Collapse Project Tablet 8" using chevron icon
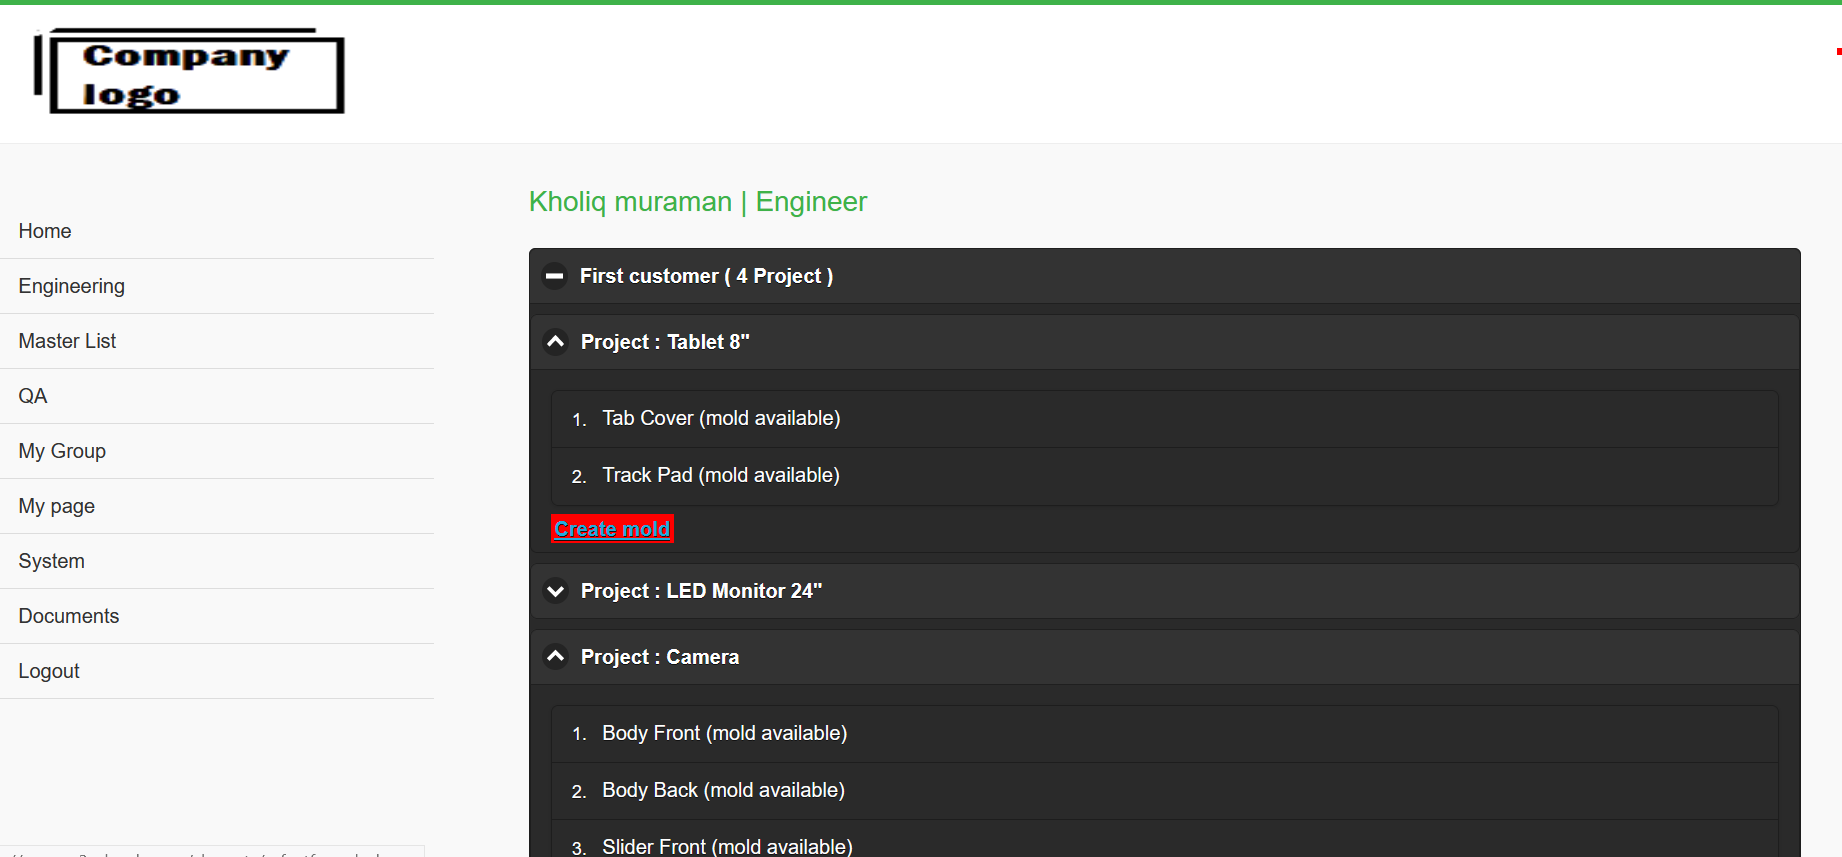This screenshot has height=857, width=1842. (x=555, y=342)
